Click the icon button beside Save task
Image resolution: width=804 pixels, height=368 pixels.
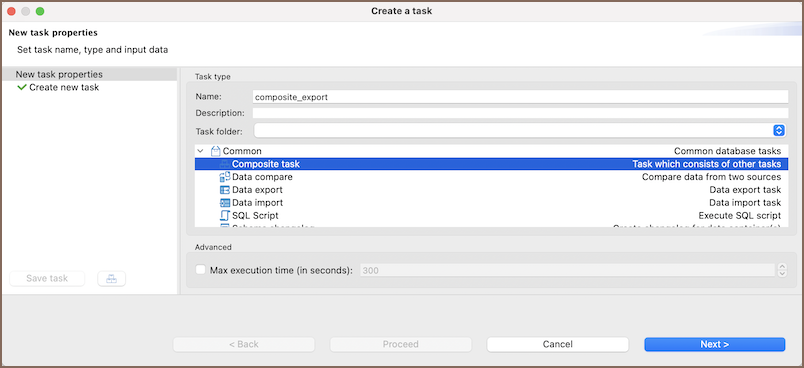[x=111, y=279]
